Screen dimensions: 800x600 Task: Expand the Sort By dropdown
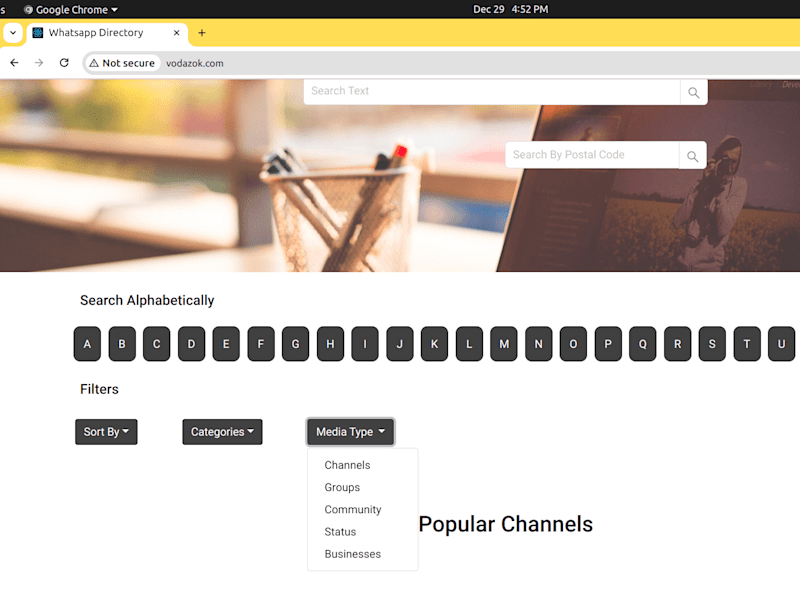click(106, 432)
